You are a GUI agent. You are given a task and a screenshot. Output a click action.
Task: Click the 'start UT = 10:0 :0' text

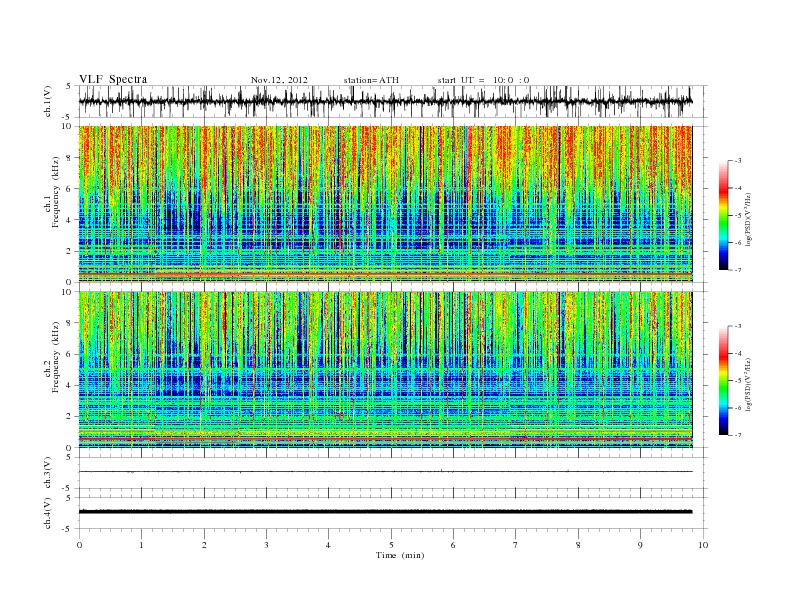pyautogui.click(x=483, y=80)
